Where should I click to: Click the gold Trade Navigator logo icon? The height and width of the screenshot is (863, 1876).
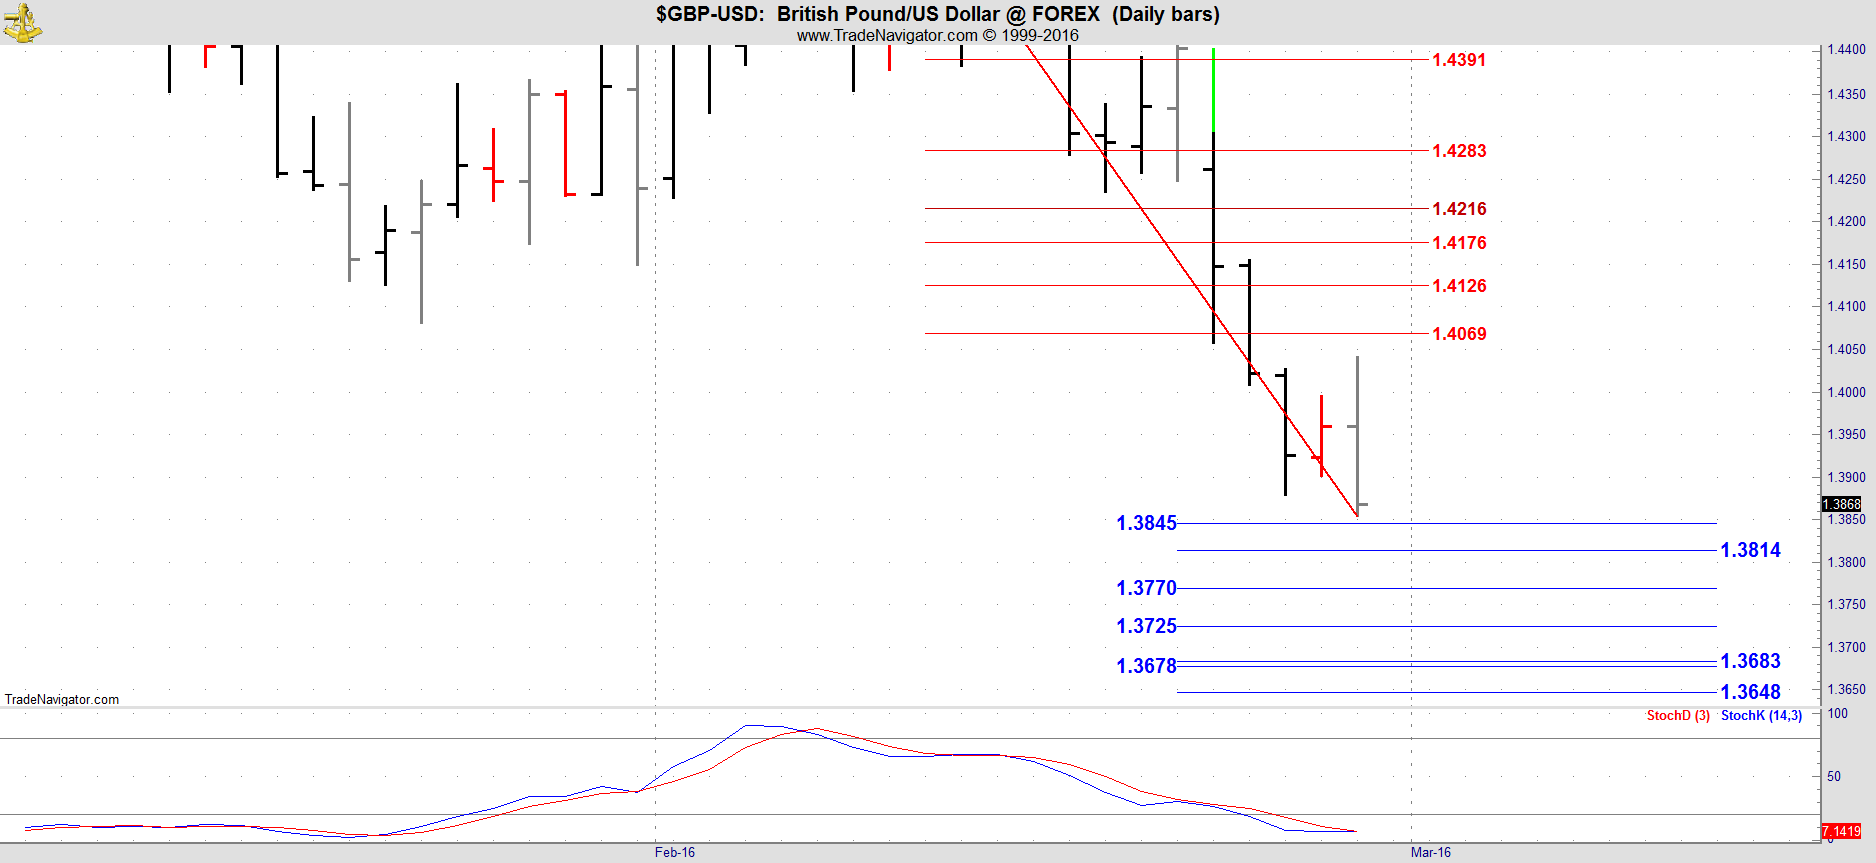(22, 22)
